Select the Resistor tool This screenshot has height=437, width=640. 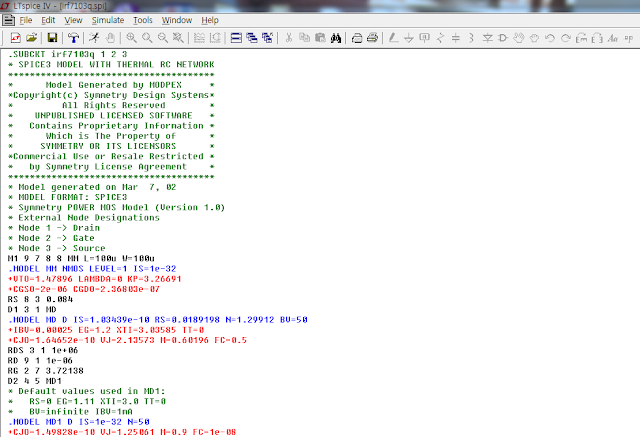tap(440, 38)
